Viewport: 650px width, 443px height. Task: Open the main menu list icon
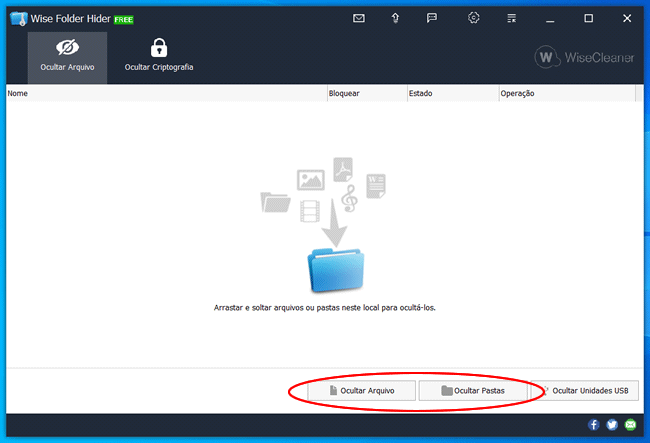[x=512, y=18]
